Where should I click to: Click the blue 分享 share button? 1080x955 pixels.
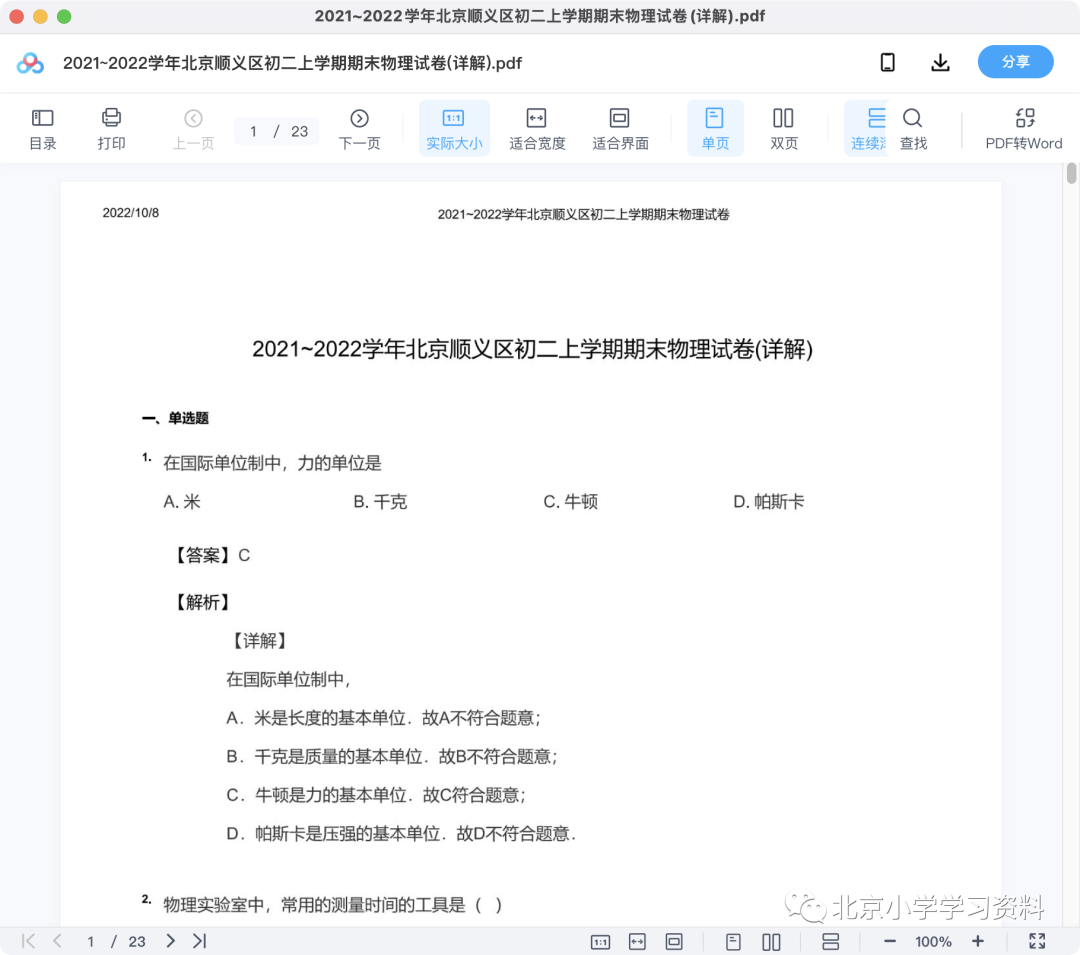click(x=1015, y=62)
